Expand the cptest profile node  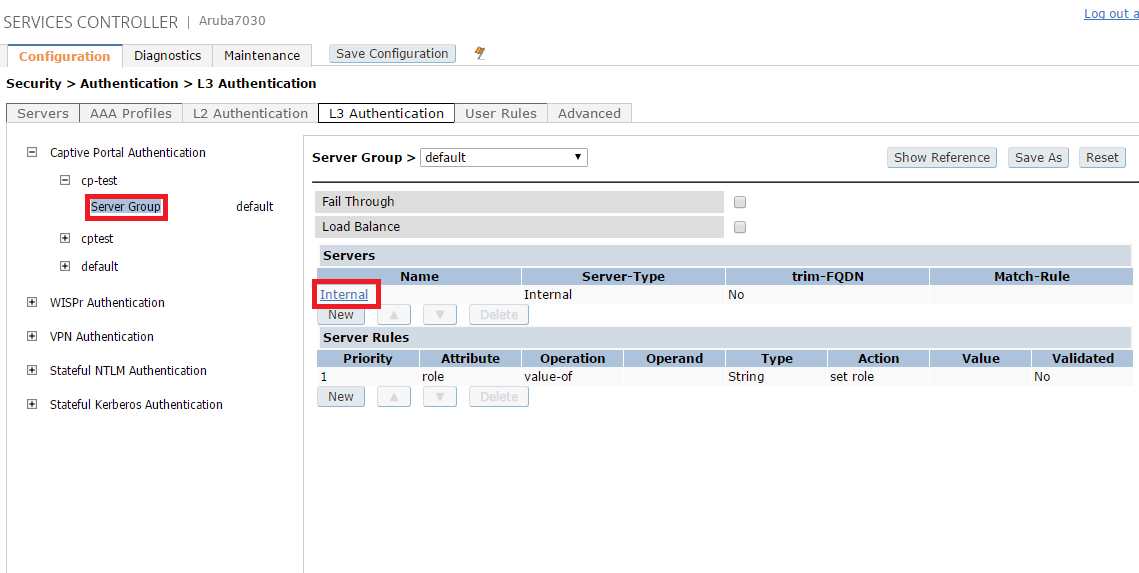(x=65, y=238)
